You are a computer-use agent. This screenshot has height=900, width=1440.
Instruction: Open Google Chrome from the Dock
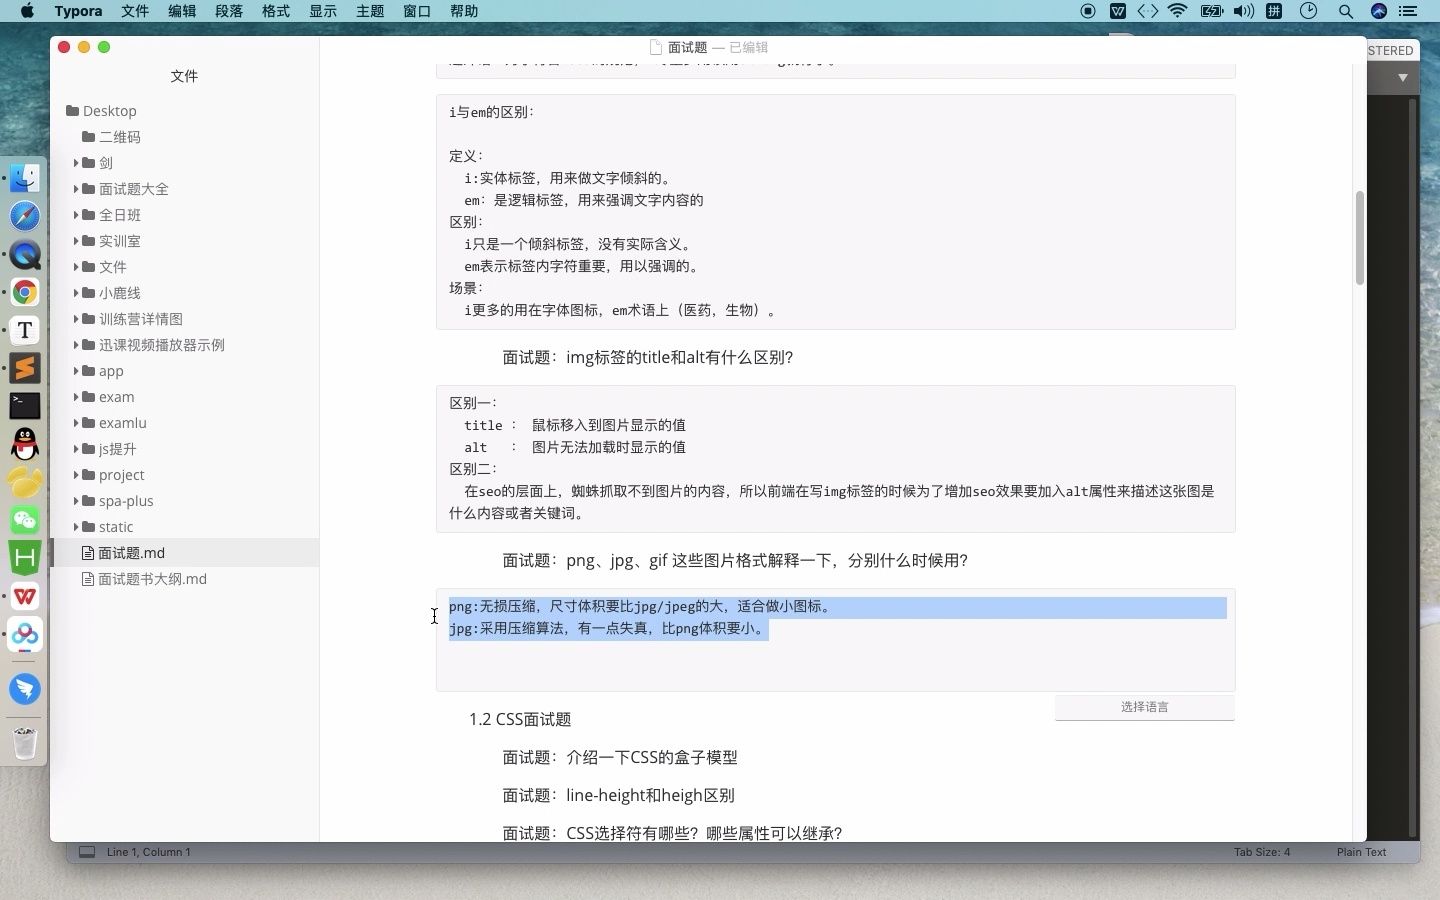coord(25,292)
